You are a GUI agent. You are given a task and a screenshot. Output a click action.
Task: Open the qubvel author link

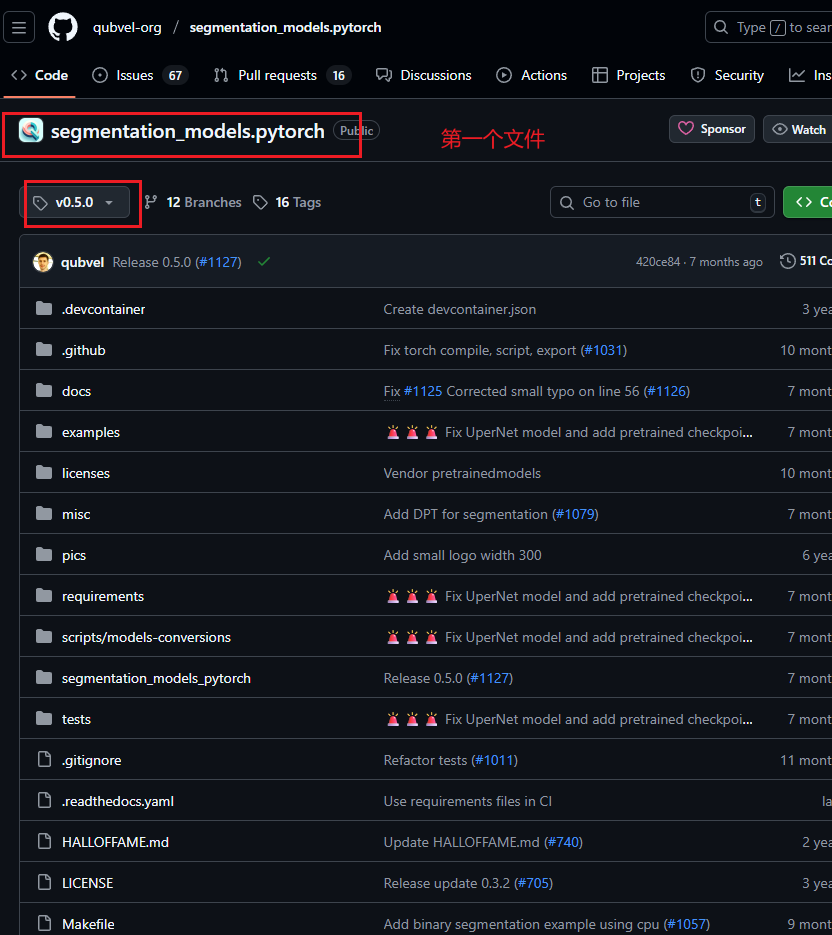(x=82, y=262)
